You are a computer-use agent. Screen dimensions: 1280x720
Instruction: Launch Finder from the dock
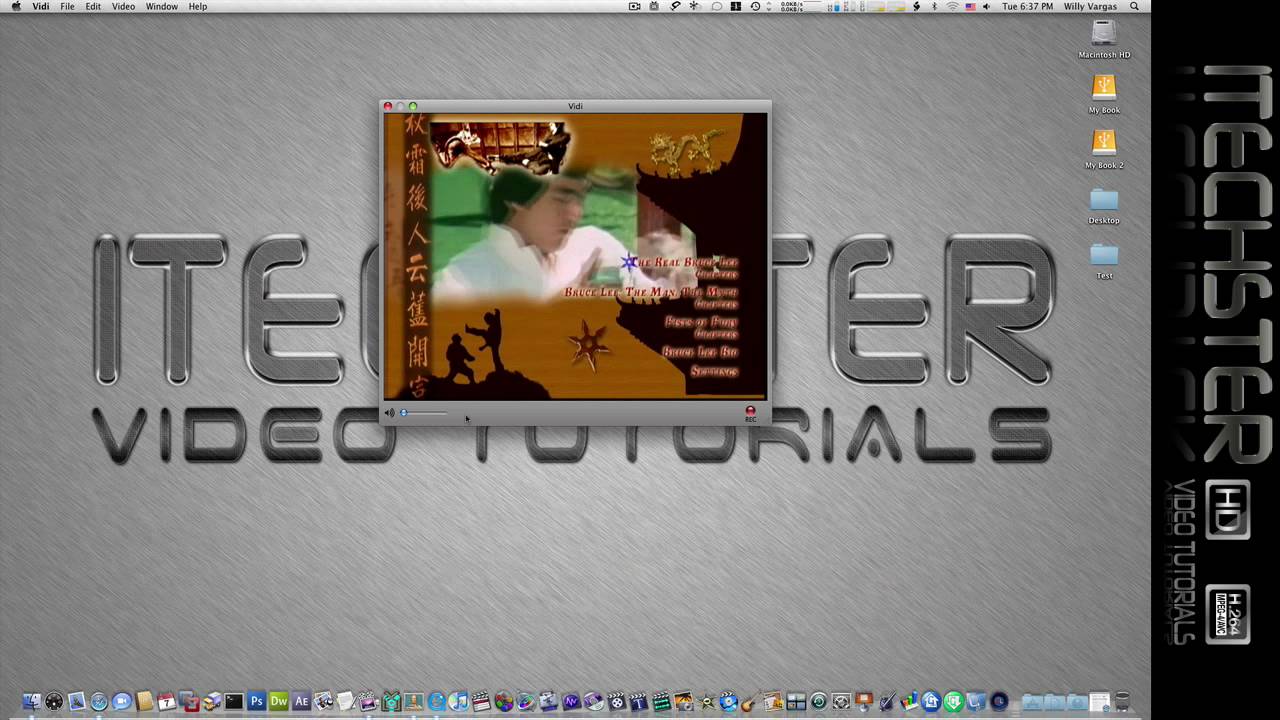point(32,702)
